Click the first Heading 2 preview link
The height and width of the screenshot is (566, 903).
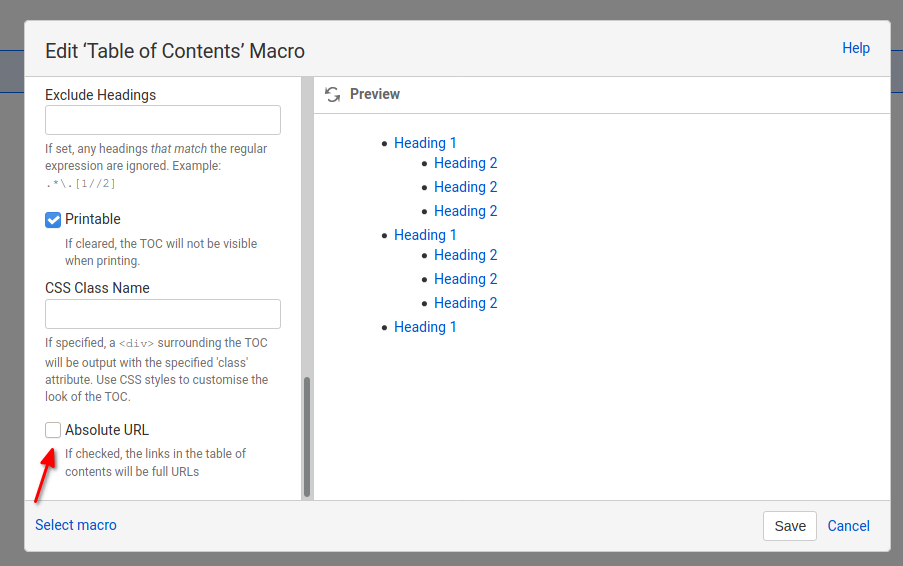coord(465,163)
